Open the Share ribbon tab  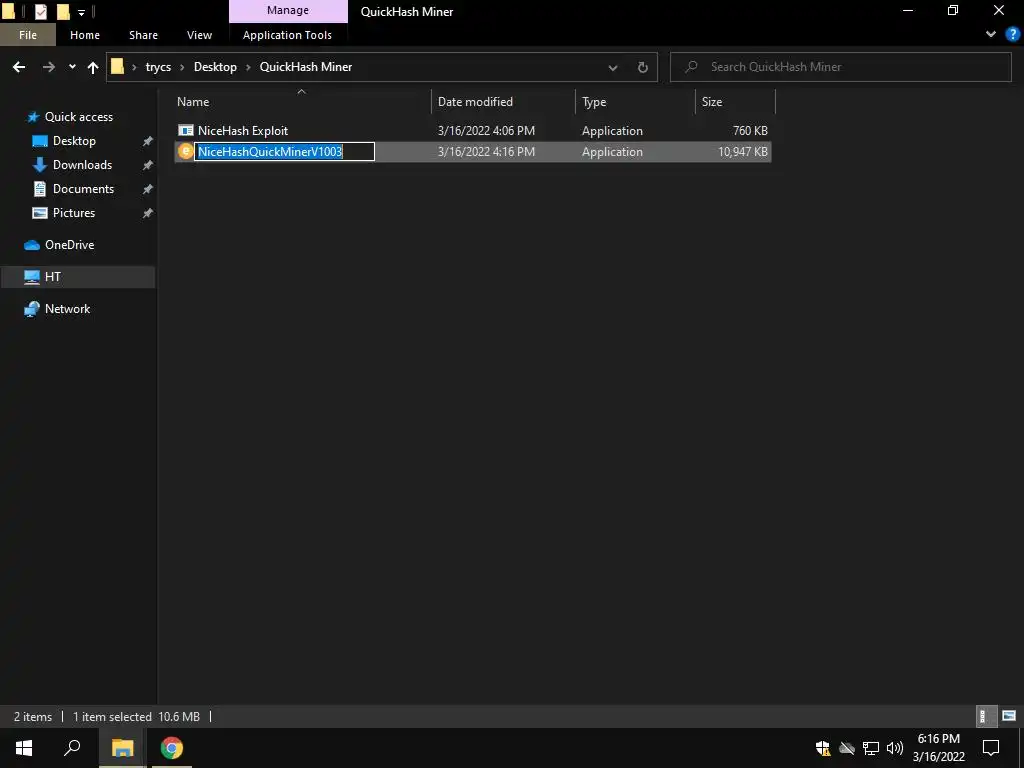click(143, 35)
